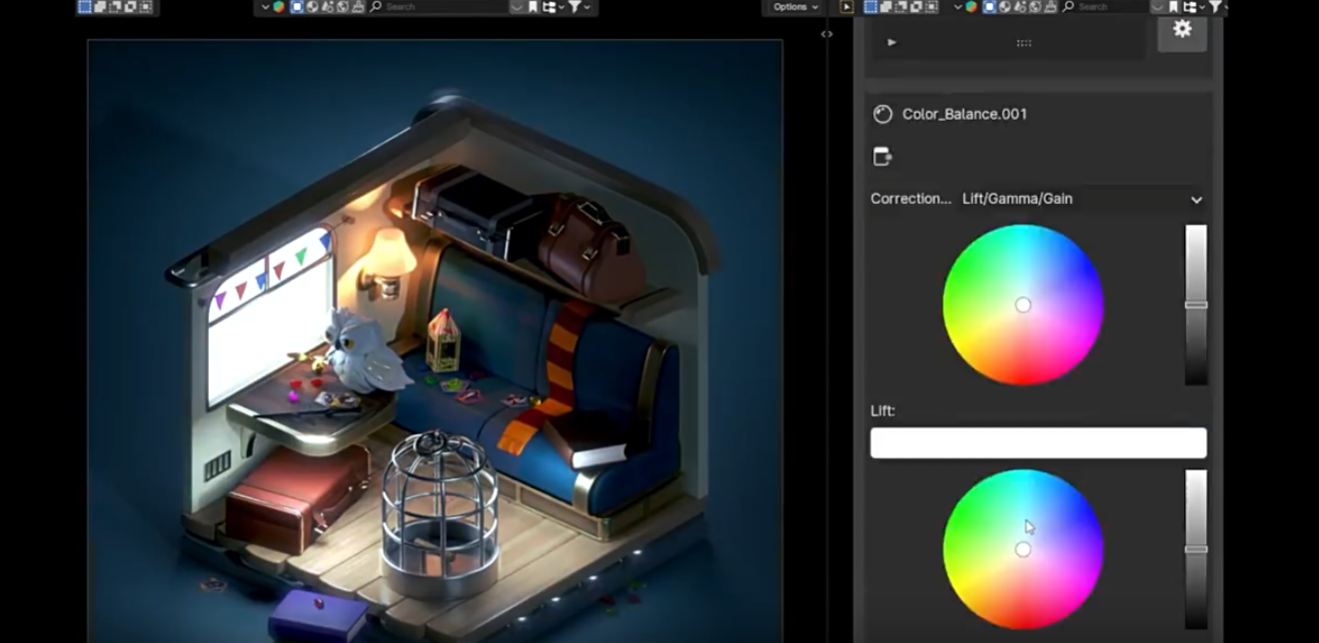Click the white Lift color swatch
This screenshot has height=643, width=1319.
(x=1038, y=443)
